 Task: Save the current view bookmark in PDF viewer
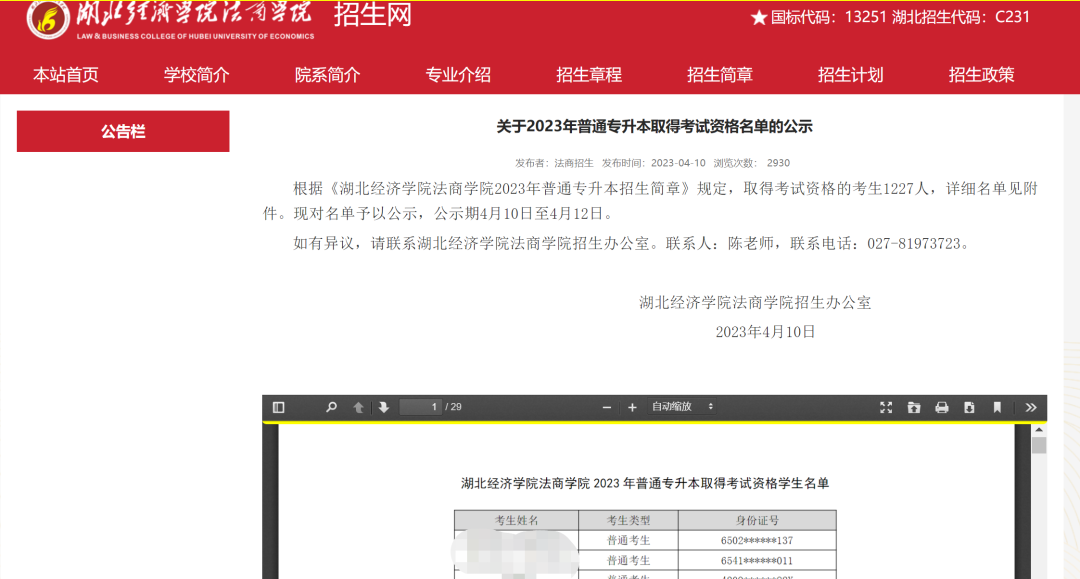click(x=994, y=407)
